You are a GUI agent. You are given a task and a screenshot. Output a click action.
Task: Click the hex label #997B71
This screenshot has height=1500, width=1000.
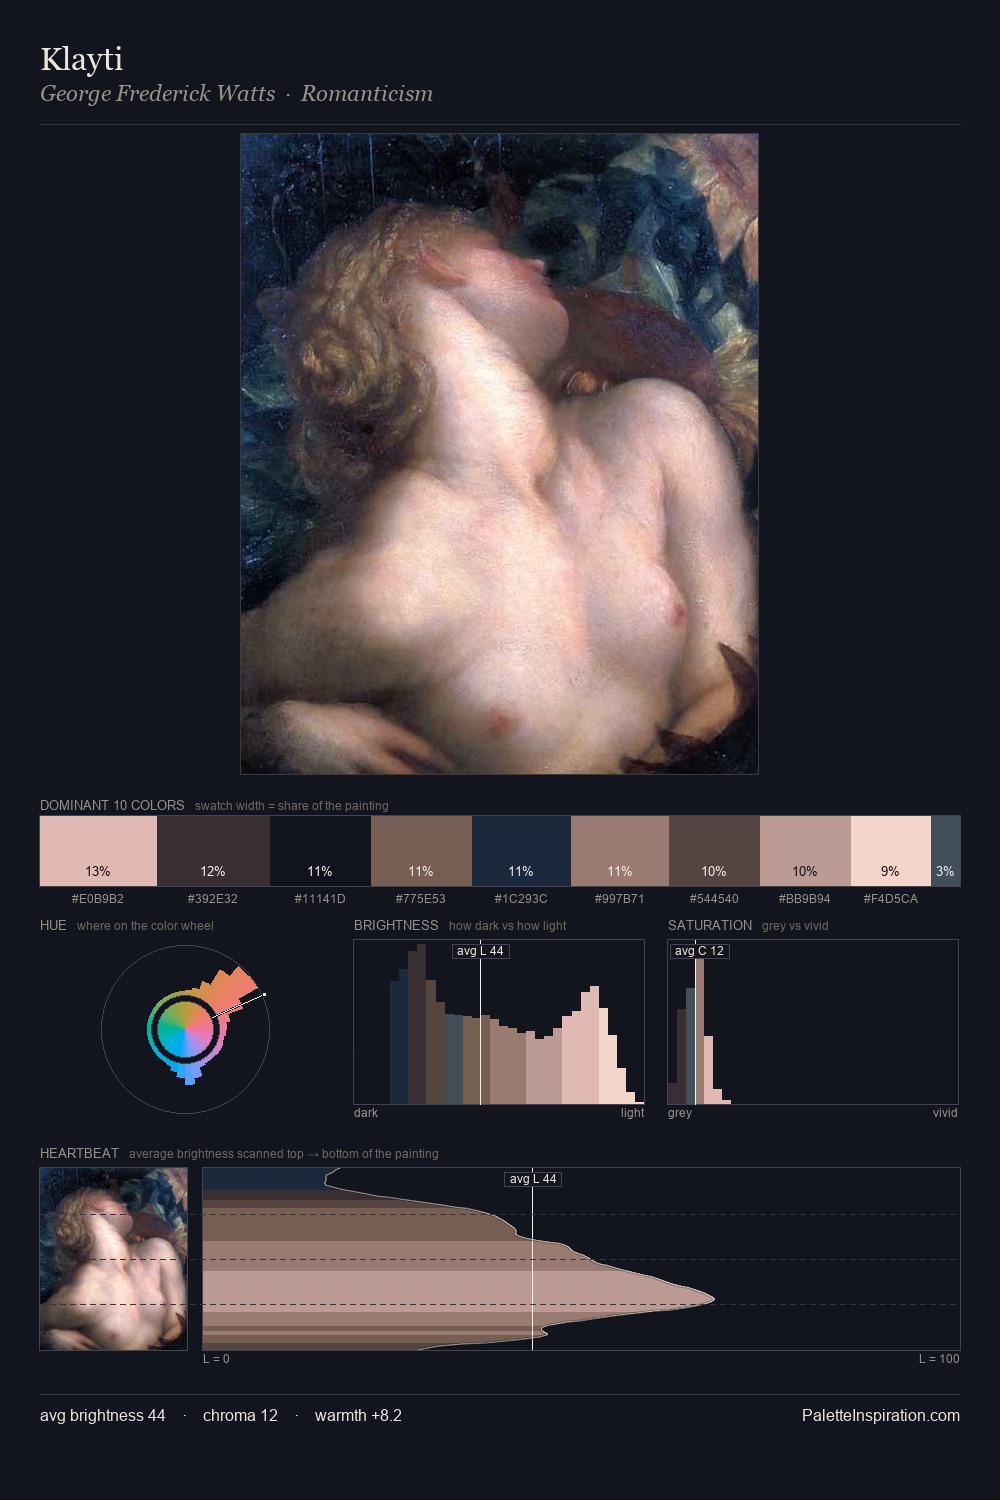[x=620, y=899]
